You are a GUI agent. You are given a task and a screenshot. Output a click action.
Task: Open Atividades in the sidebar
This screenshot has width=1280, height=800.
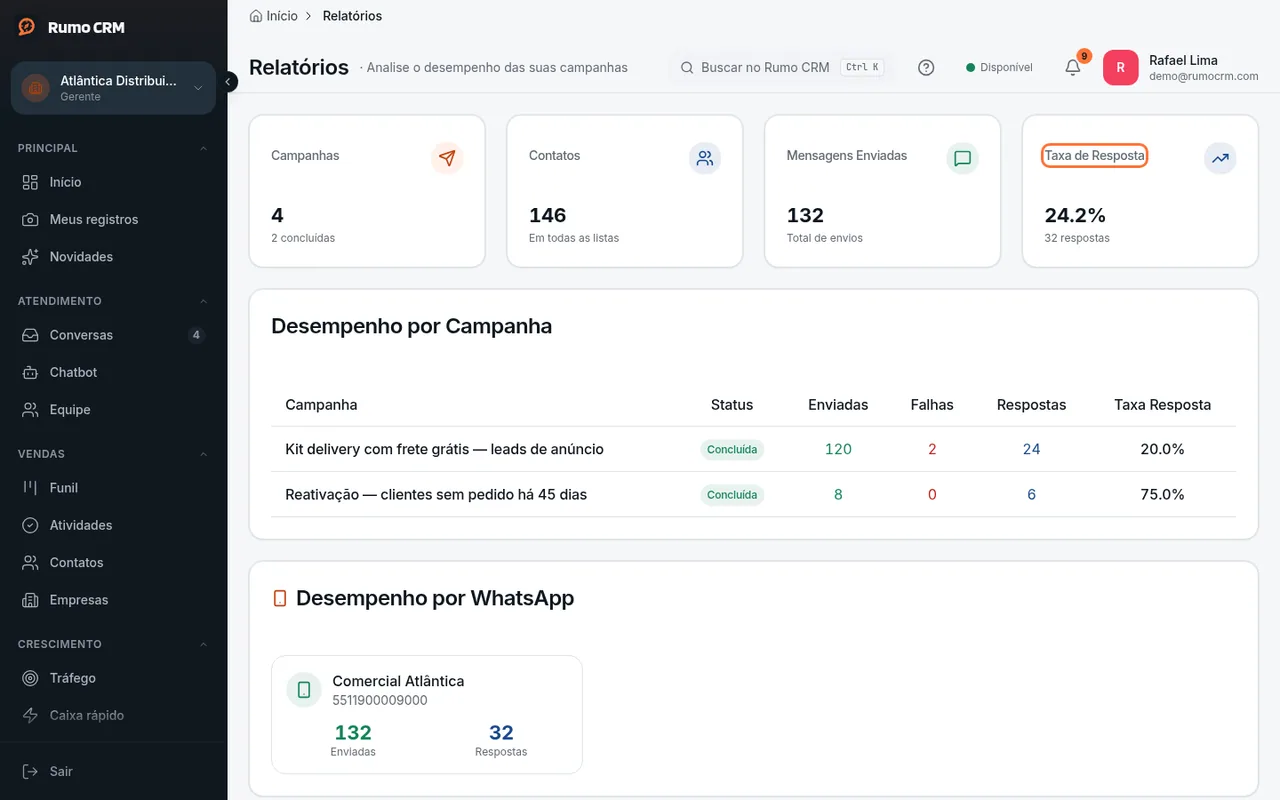pyautogui.click(x=113, y=525)
